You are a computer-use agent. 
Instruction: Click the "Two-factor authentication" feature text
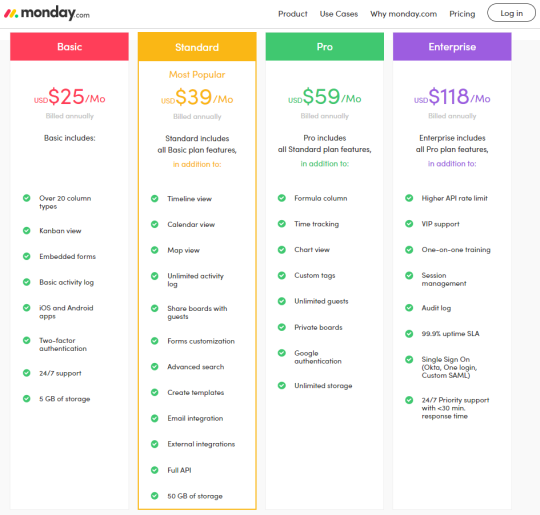(x=63, y=344)
